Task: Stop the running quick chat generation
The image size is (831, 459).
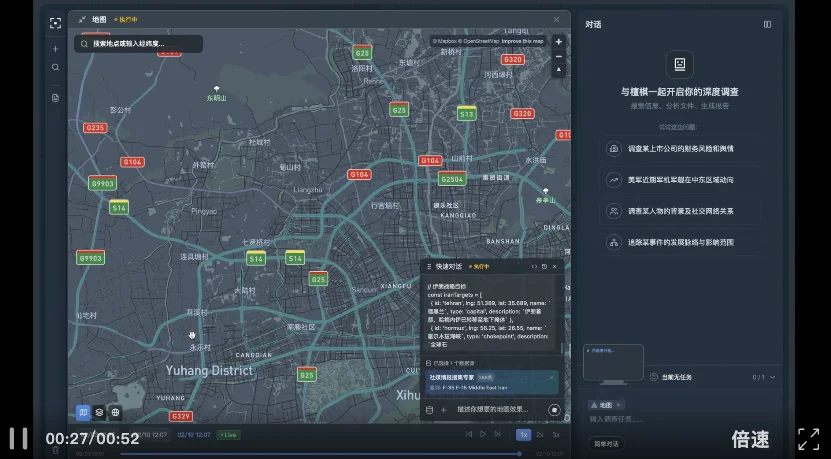Action: 553,409
